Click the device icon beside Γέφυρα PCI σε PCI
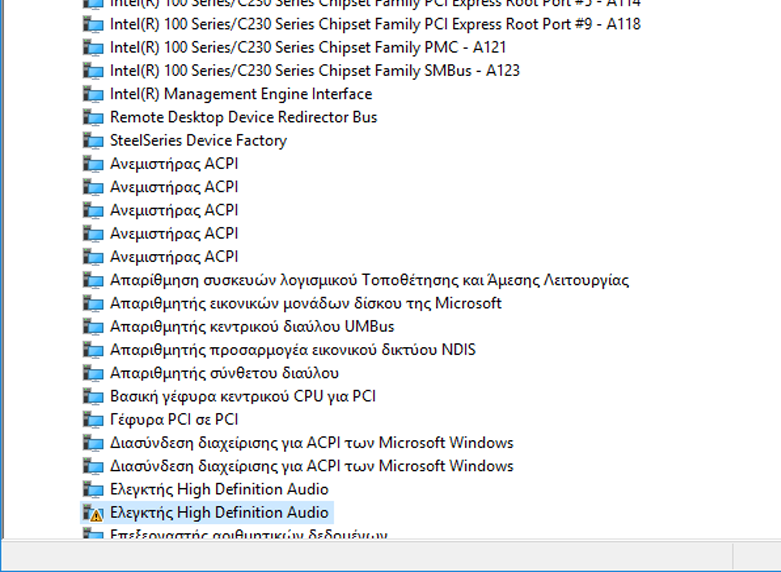Screen dimensions: 781x572 pyautogui.click(x=93, y=420)
